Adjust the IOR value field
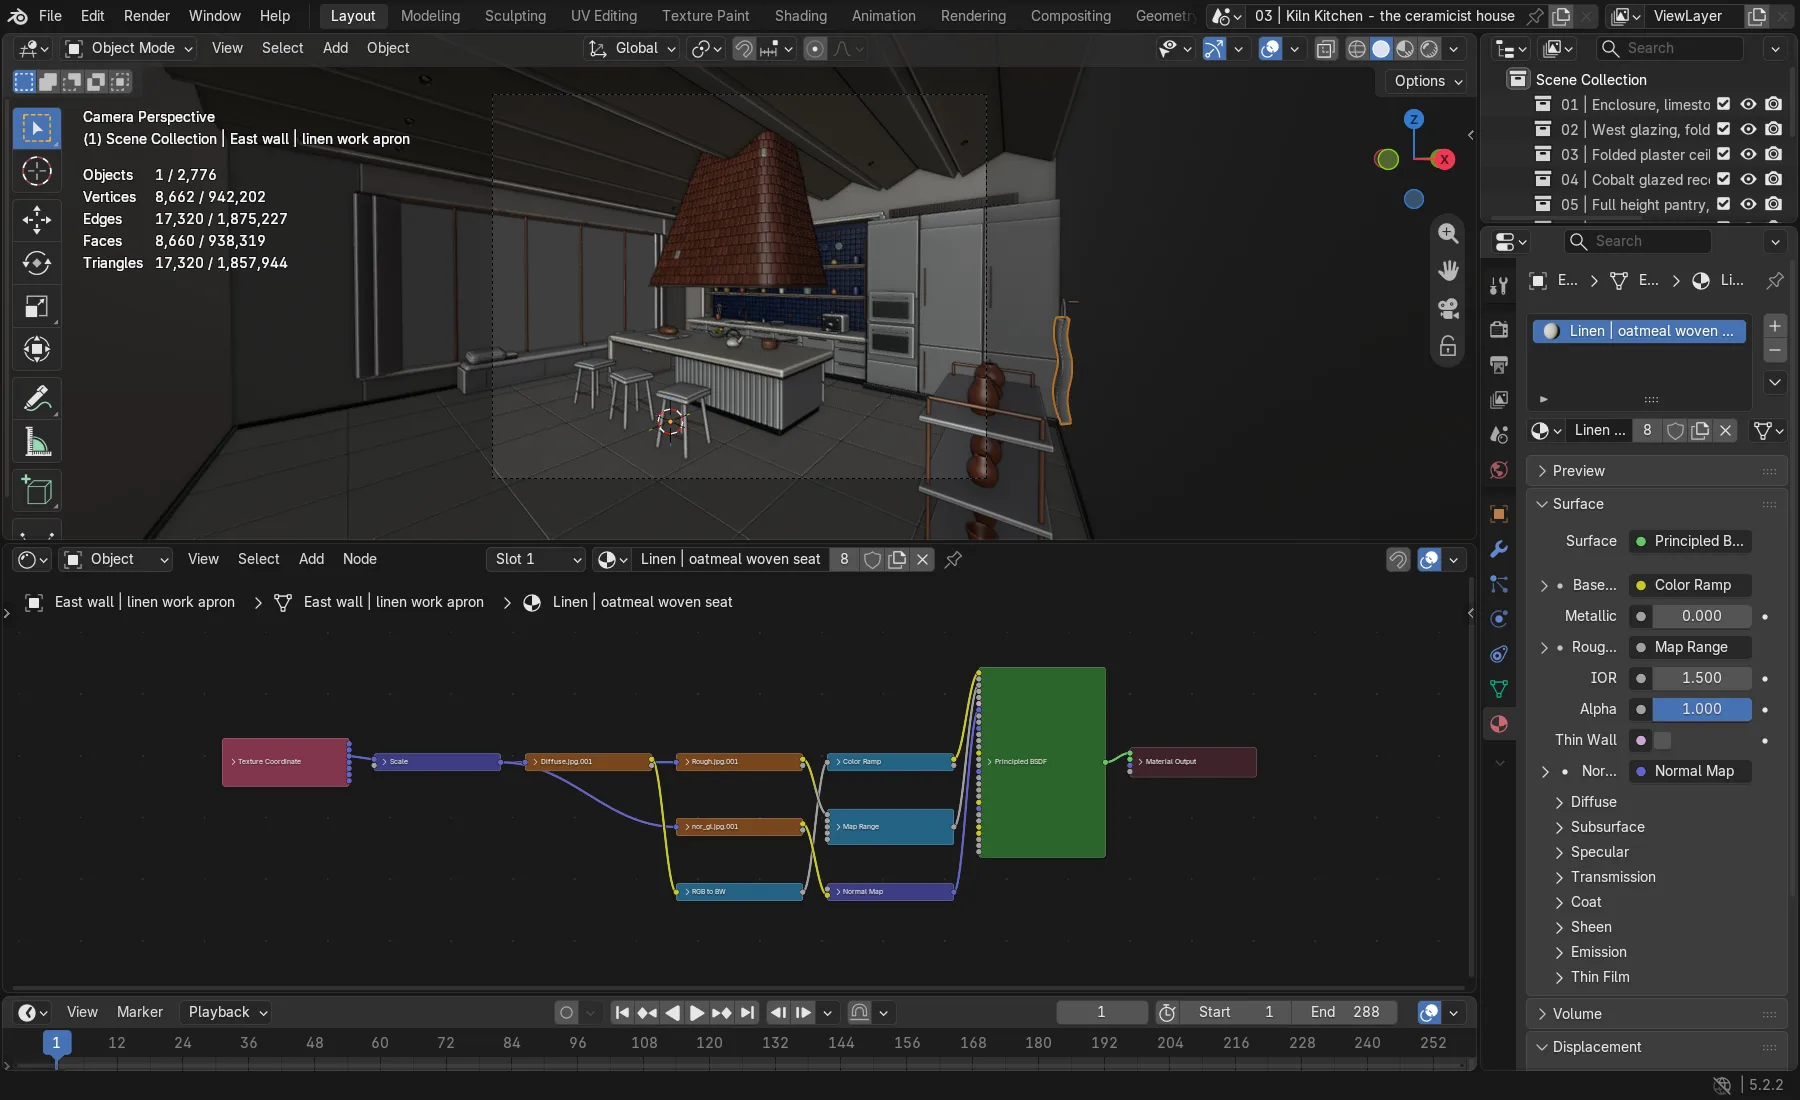 click(1701, 678)
